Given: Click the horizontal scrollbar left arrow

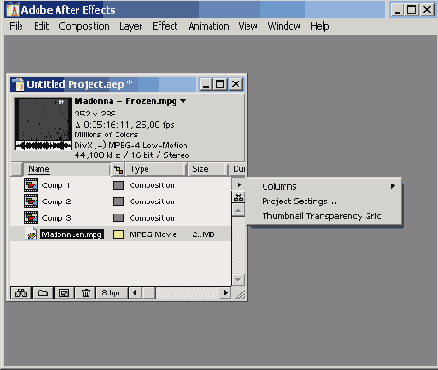Looking at the screenshot, I should (x=135, y=293).
